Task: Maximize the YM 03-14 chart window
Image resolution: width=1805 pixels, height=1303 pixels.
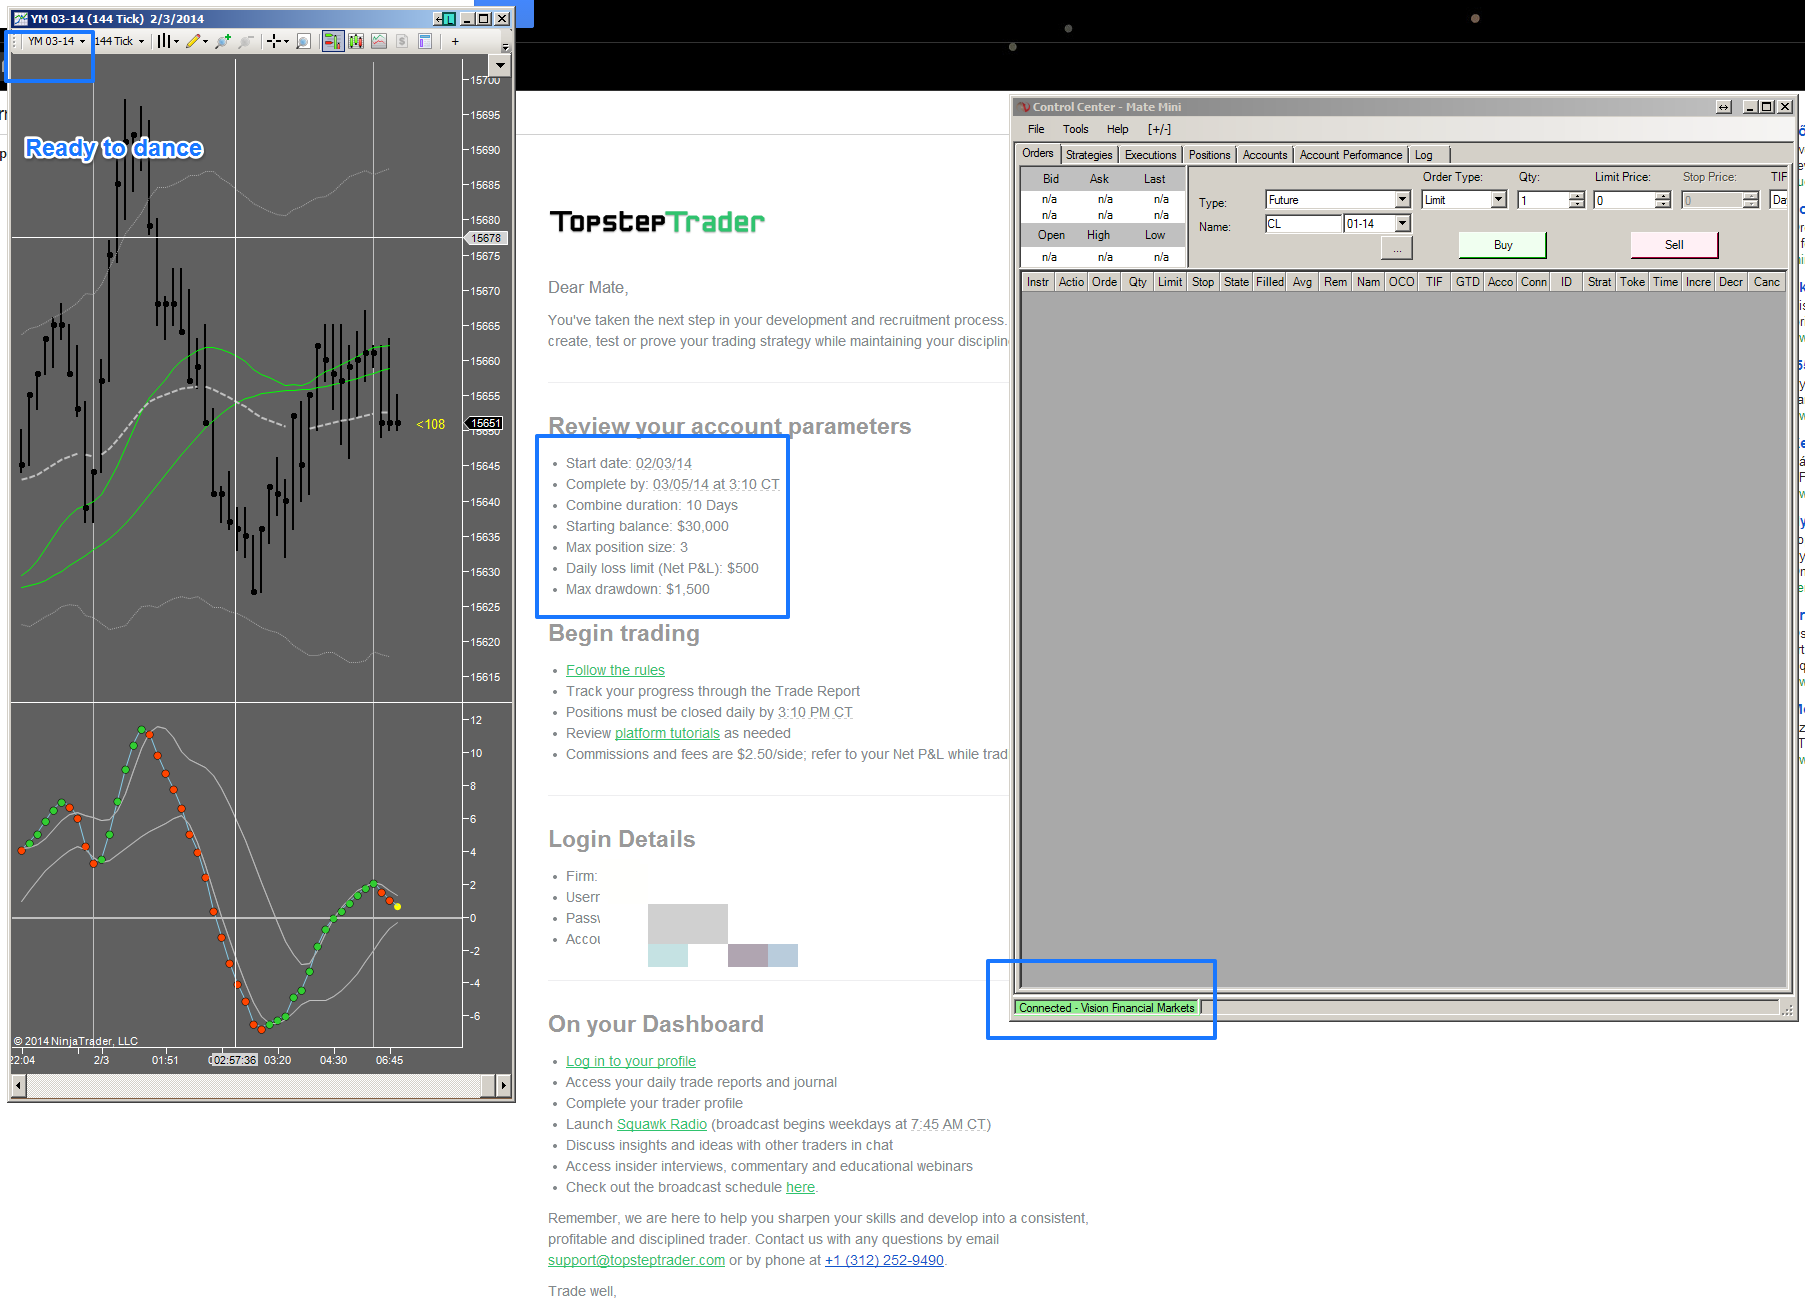Action: point(484,18)
